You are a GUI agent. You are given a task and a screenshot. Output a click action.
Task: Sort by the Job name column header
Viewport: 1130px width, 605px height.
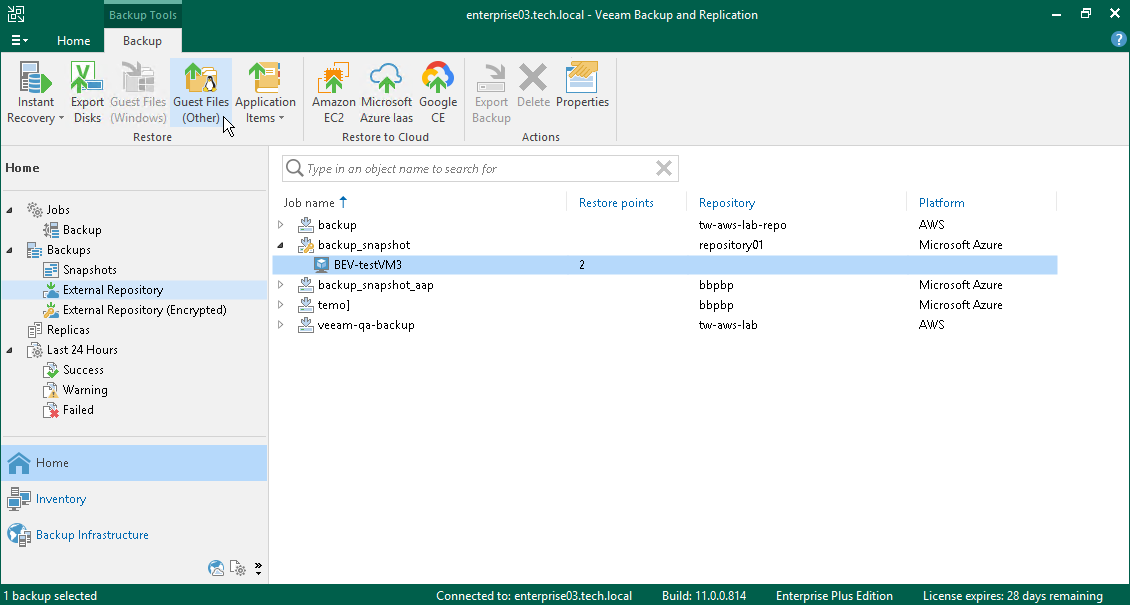309,203
